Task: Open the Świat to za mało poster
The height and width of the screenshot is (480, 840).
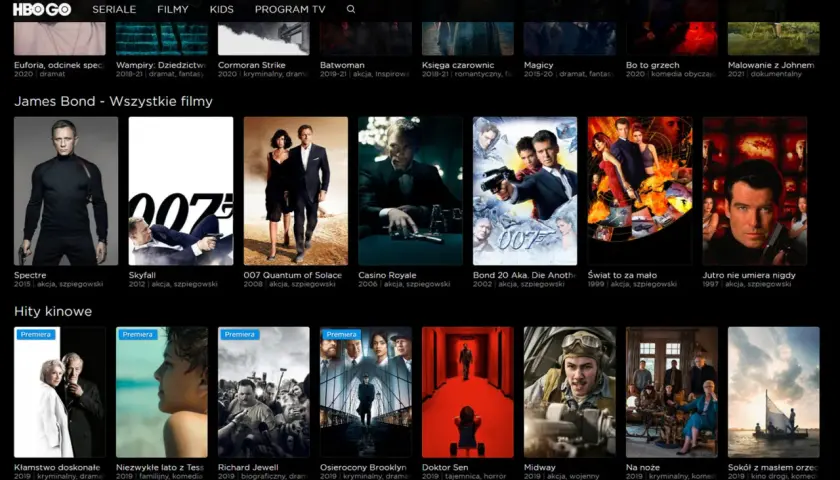Action: pos(640,191)
